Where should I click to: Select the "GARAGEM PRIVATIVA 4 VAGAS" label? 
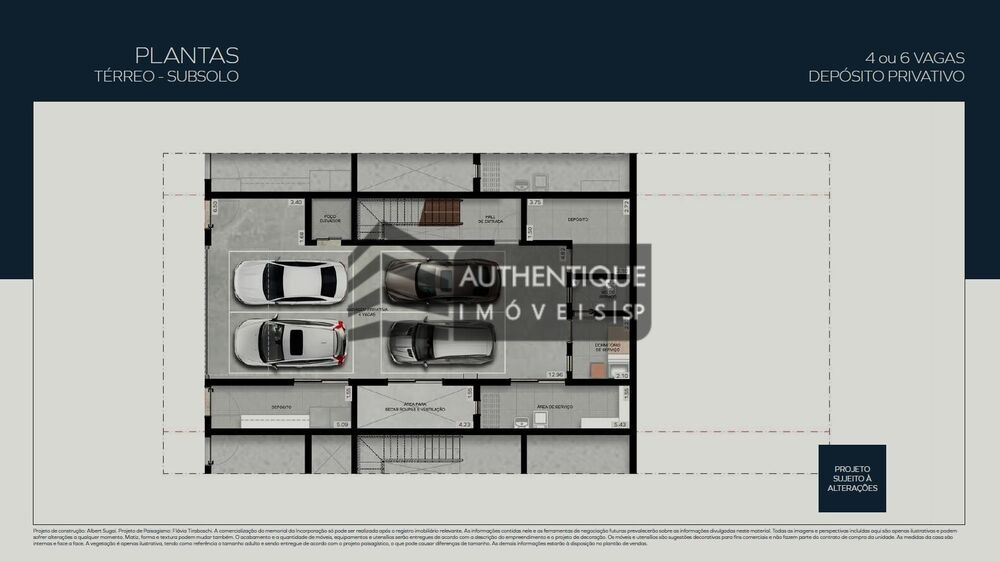(x=367, y=312)
